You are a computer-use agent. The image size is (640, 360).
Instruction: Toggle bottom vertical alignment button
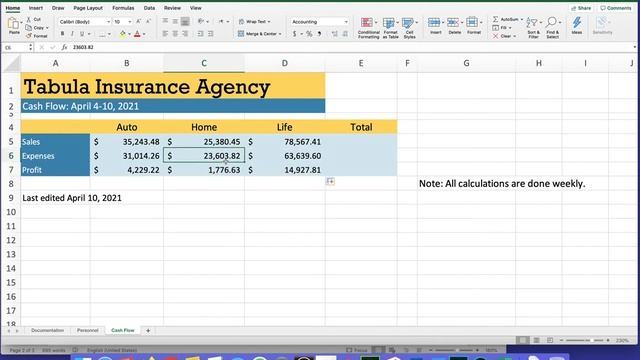pyautogui.click(x=185, y=21)
